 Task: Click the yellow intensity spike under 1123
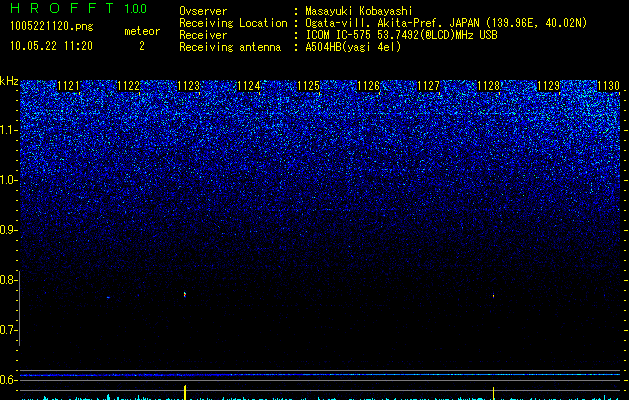(x=185, y=392)
